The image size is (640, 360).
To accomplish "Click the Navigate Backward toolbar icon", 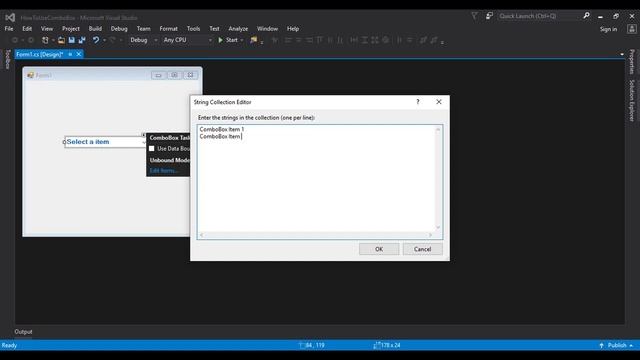I will click(15, 40).
